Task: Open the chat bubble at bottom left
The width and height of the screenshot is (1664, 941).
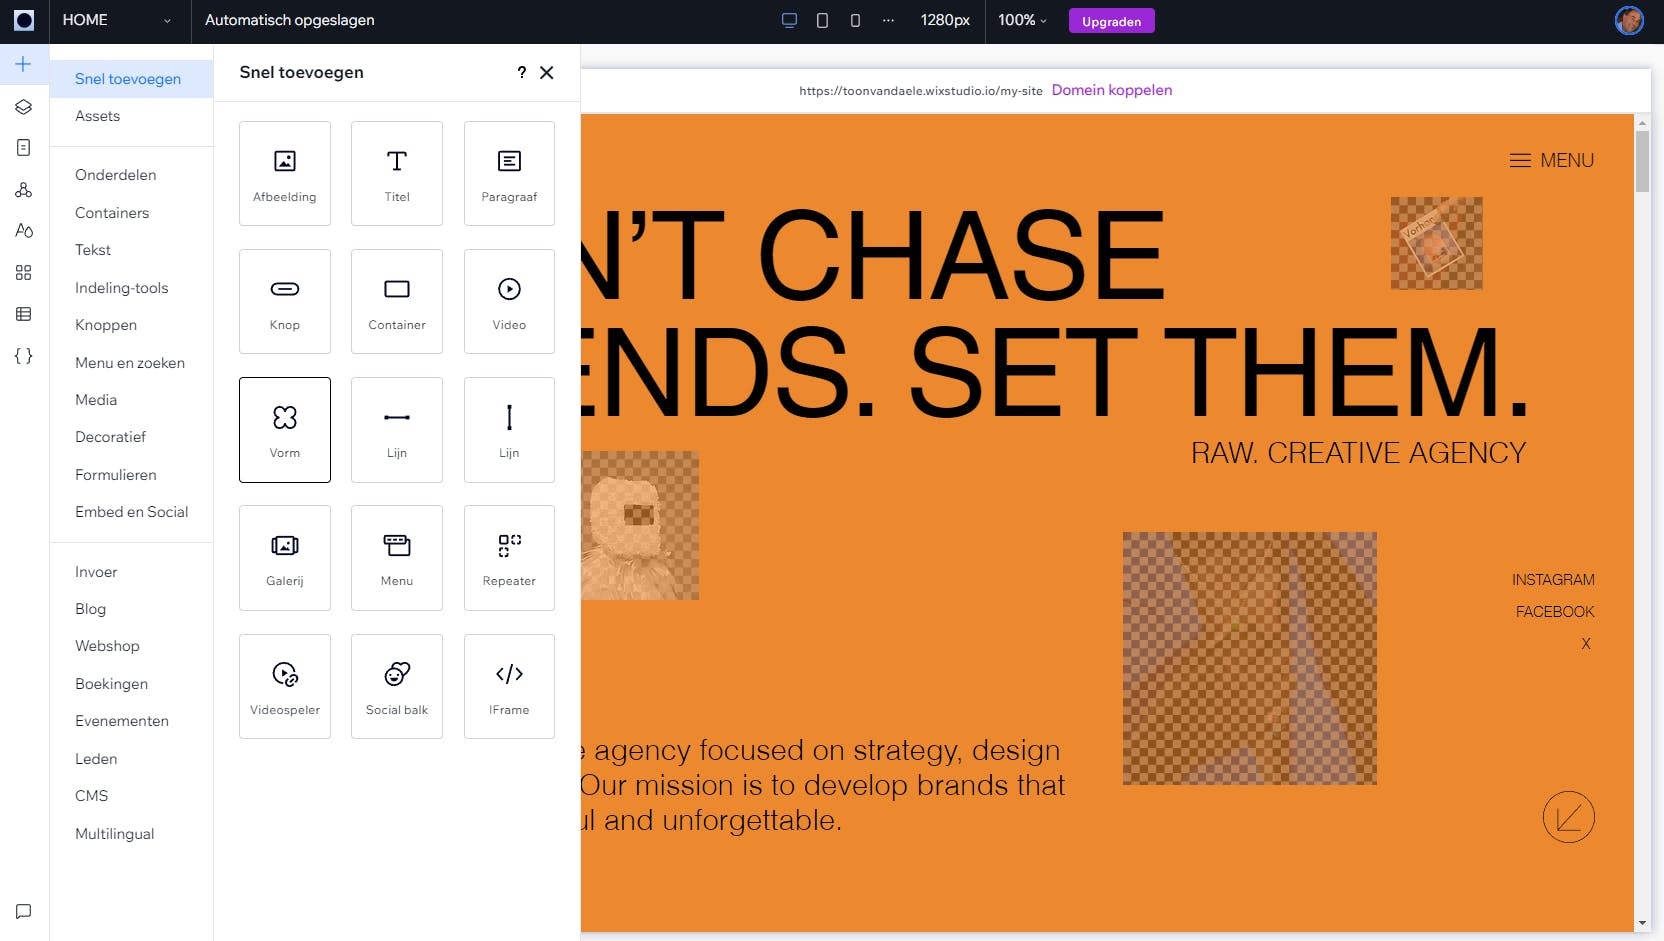Action: click(x=24, y=911)
